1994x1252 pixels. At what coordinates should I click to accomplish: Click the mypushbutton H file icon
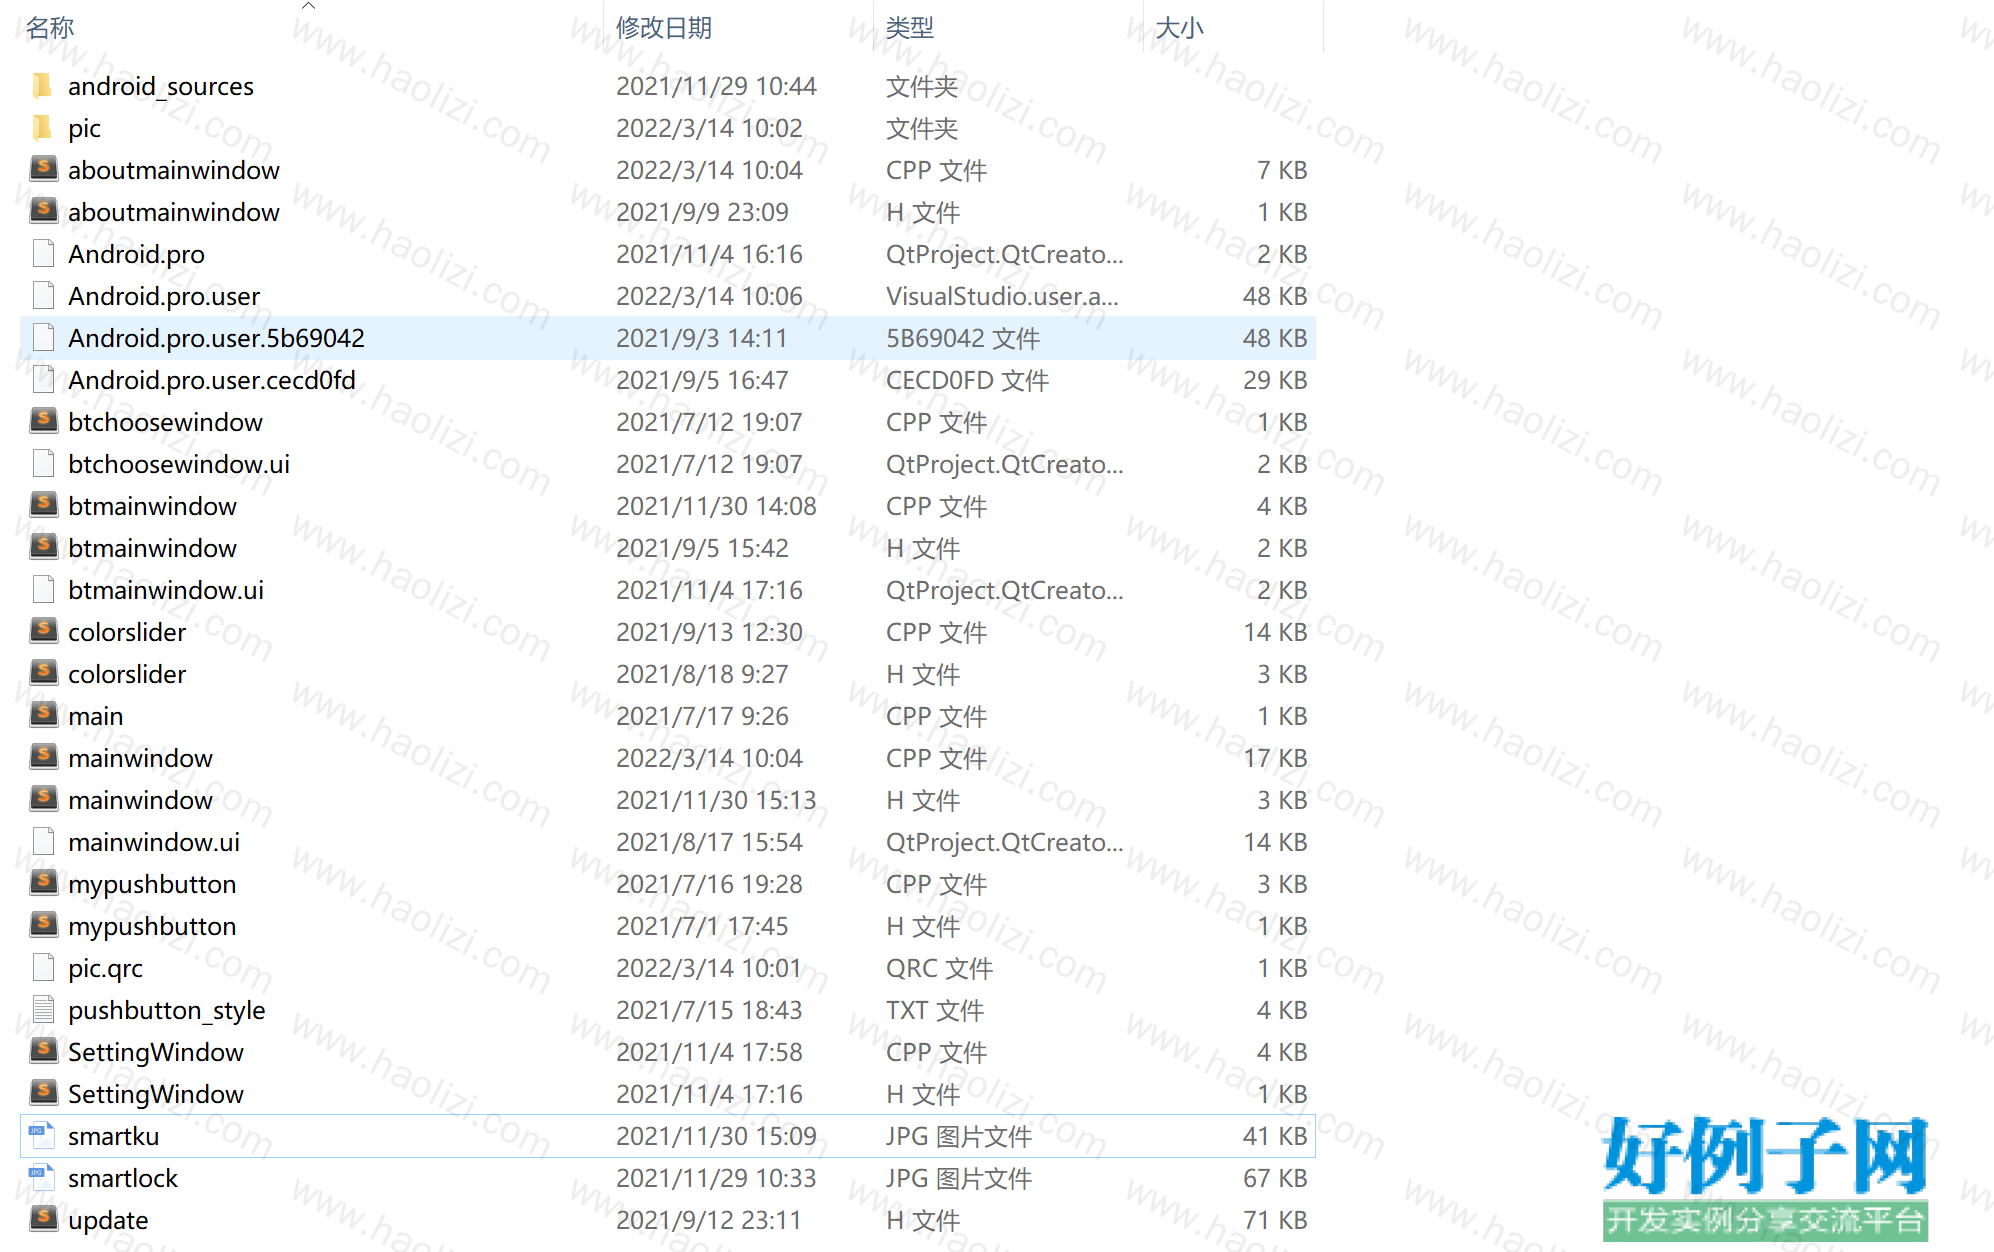pyautogui.click(x=43, y=926)
